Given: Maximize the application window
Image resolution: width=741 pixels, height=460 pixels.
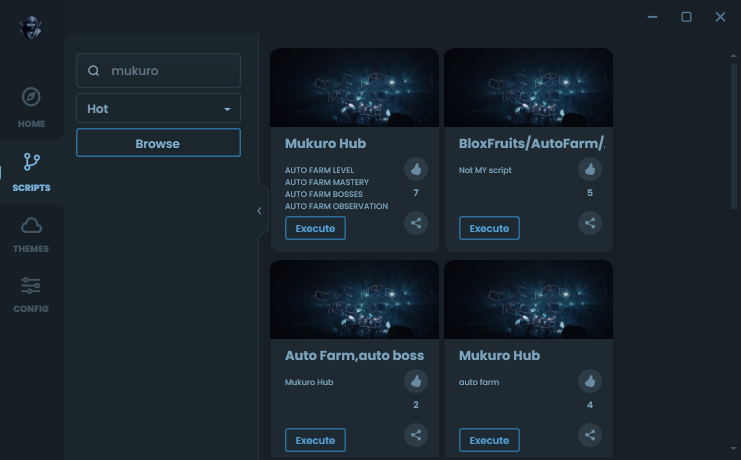Looking at the screenshot, I should tap(686, 17).
